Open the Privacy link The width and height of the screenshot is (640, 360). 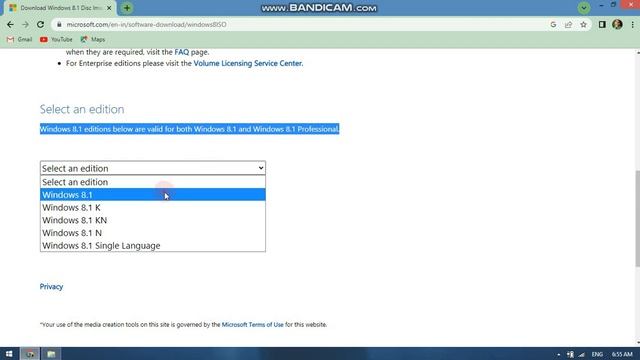point(51,287)
